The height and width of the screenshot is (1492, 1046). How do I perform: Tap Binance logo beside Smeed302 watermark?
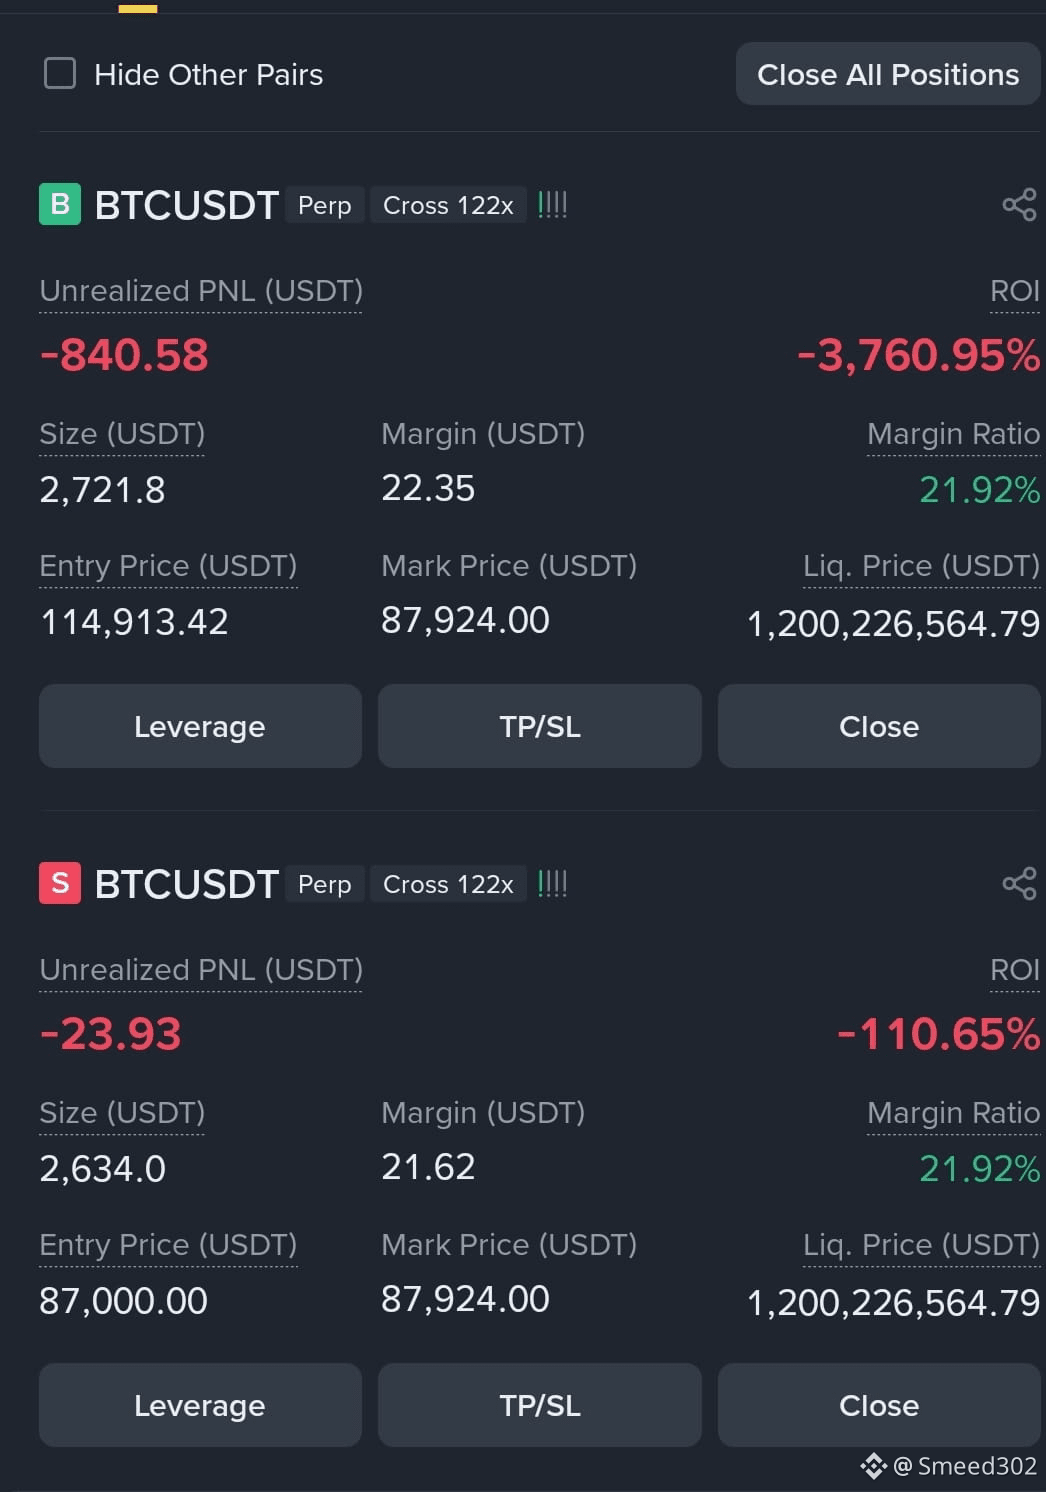873,1466
